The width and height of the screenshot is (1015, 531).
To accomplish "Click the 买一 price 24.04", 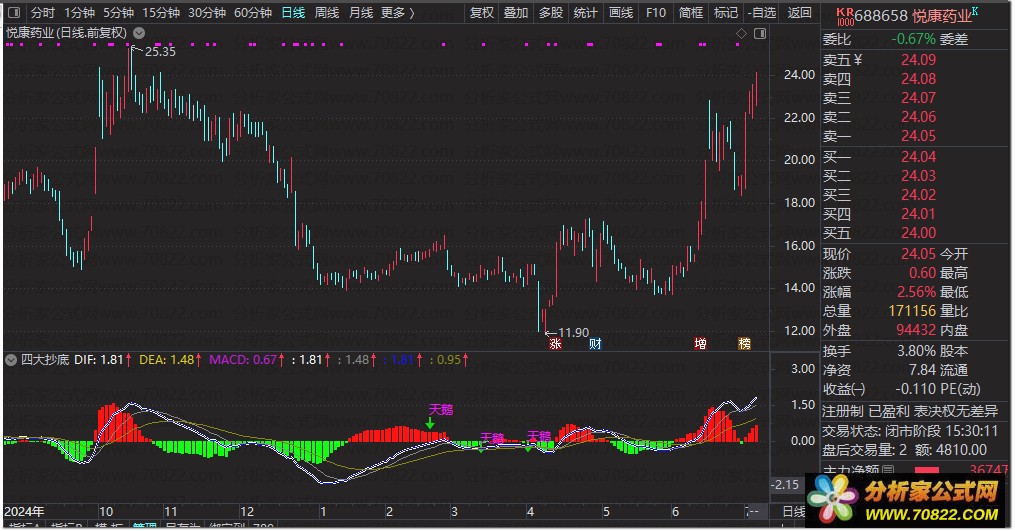I will click(919, 157).
